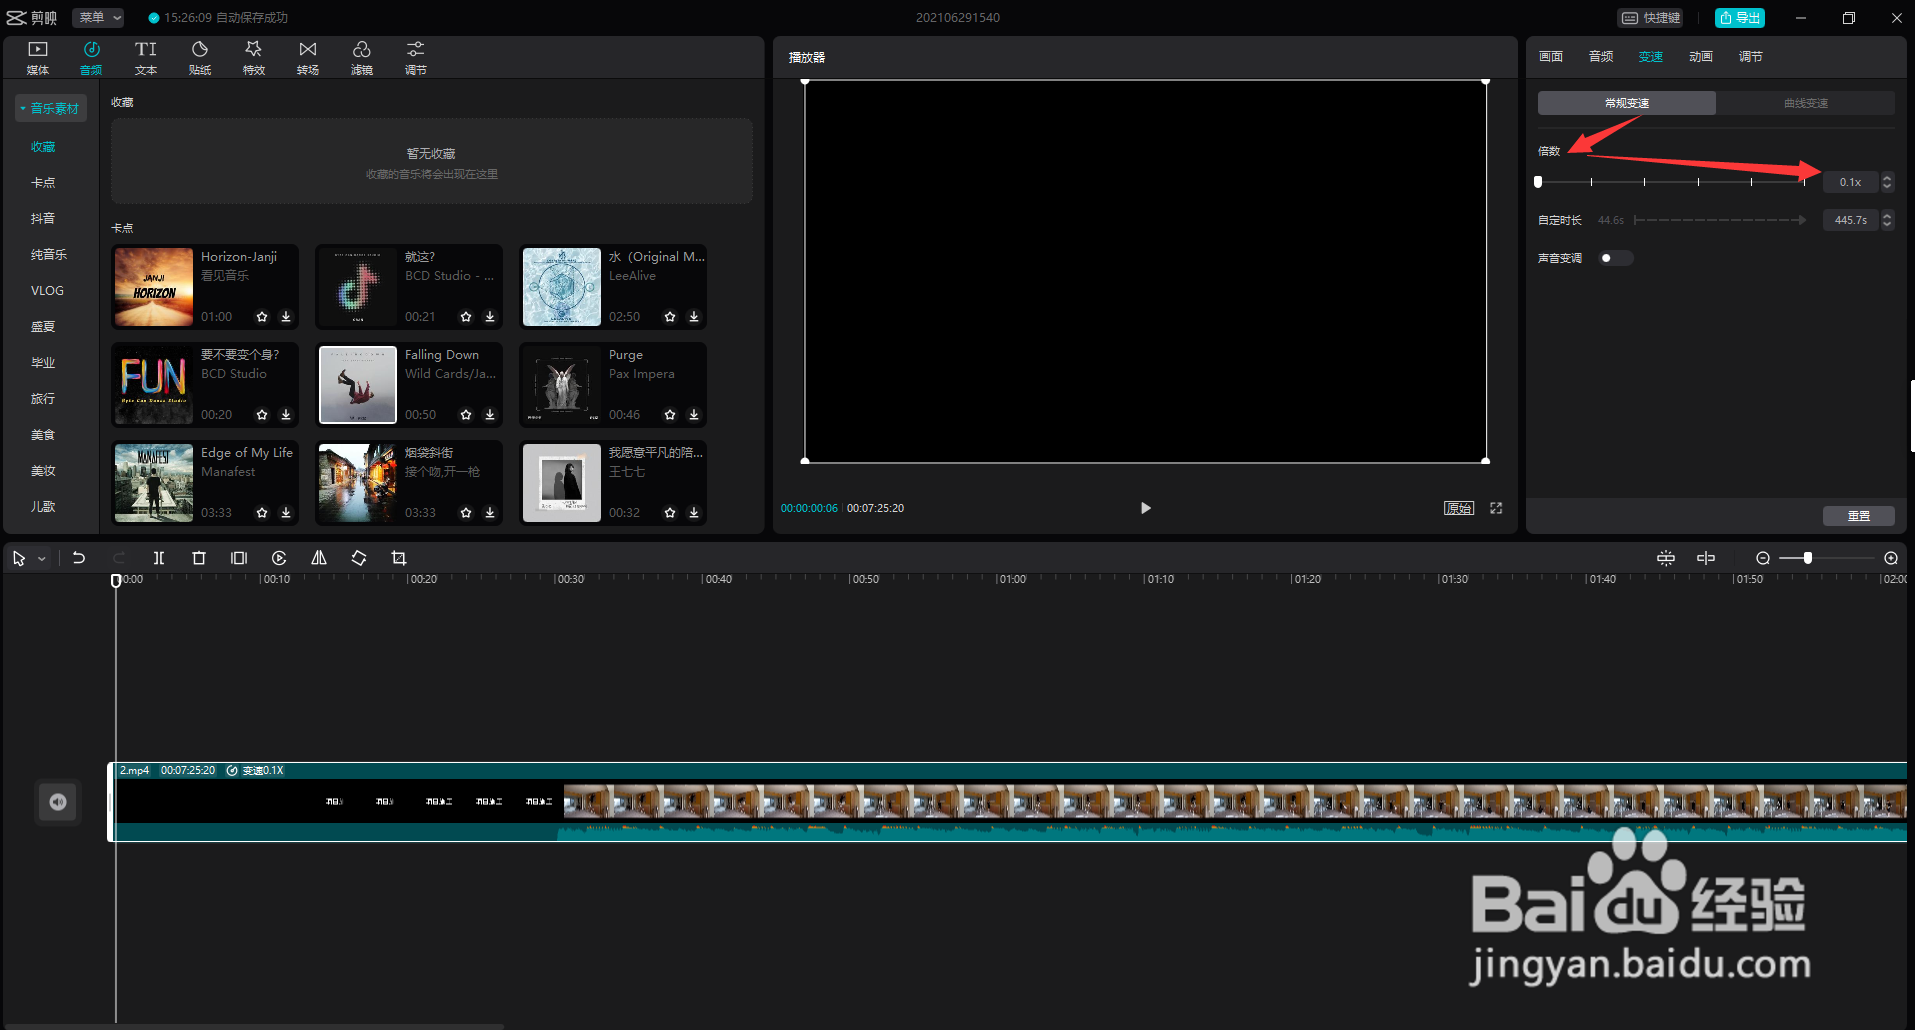Image resolution: width=1915 pixels, height=1030 pixels.
Task: Click the reverse playback tool icon
Action: tap(279, 558)
